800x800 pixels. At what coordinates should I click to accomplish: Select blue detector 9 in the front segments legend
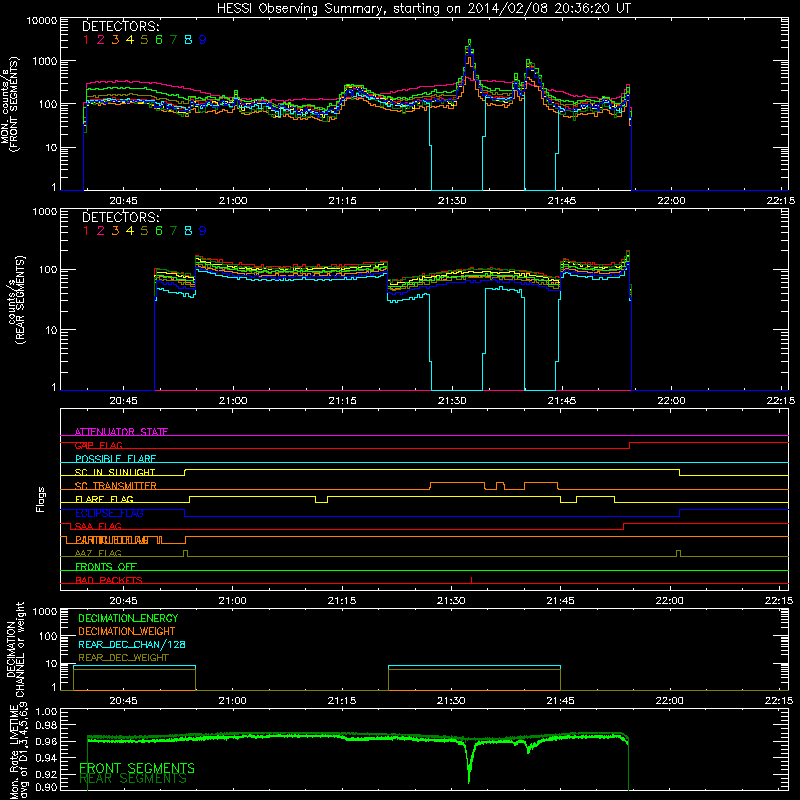coord(203,40)
